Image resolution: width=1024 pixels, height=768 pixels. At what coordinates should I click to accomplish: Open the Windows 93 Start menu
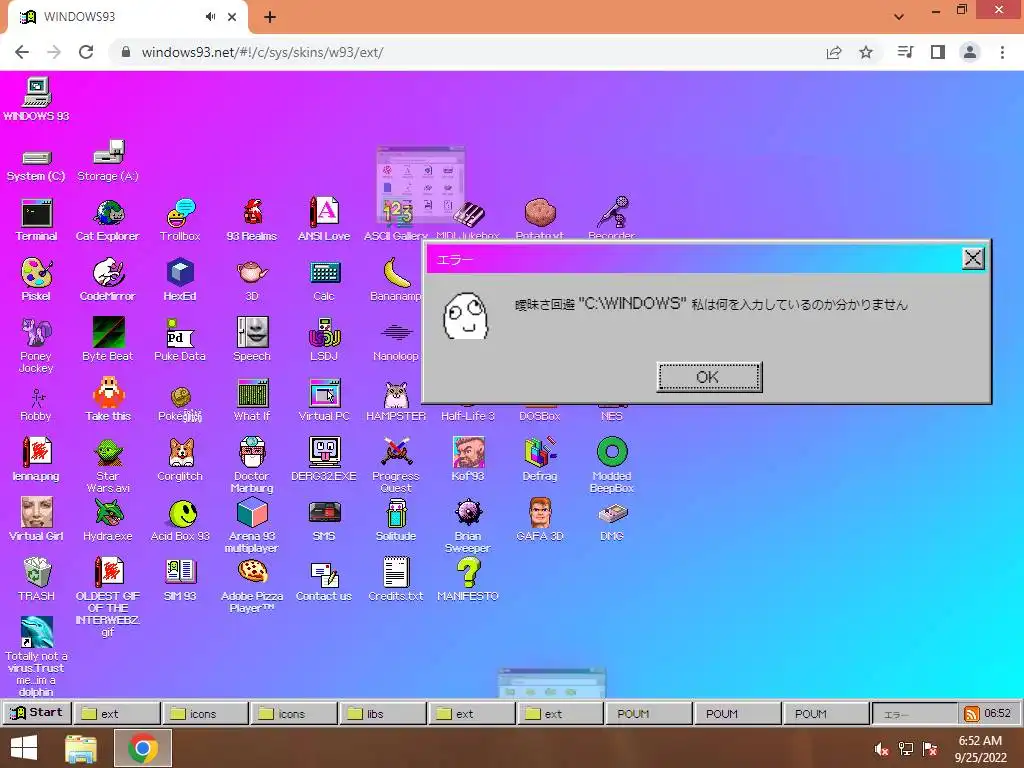click(37, 713)
